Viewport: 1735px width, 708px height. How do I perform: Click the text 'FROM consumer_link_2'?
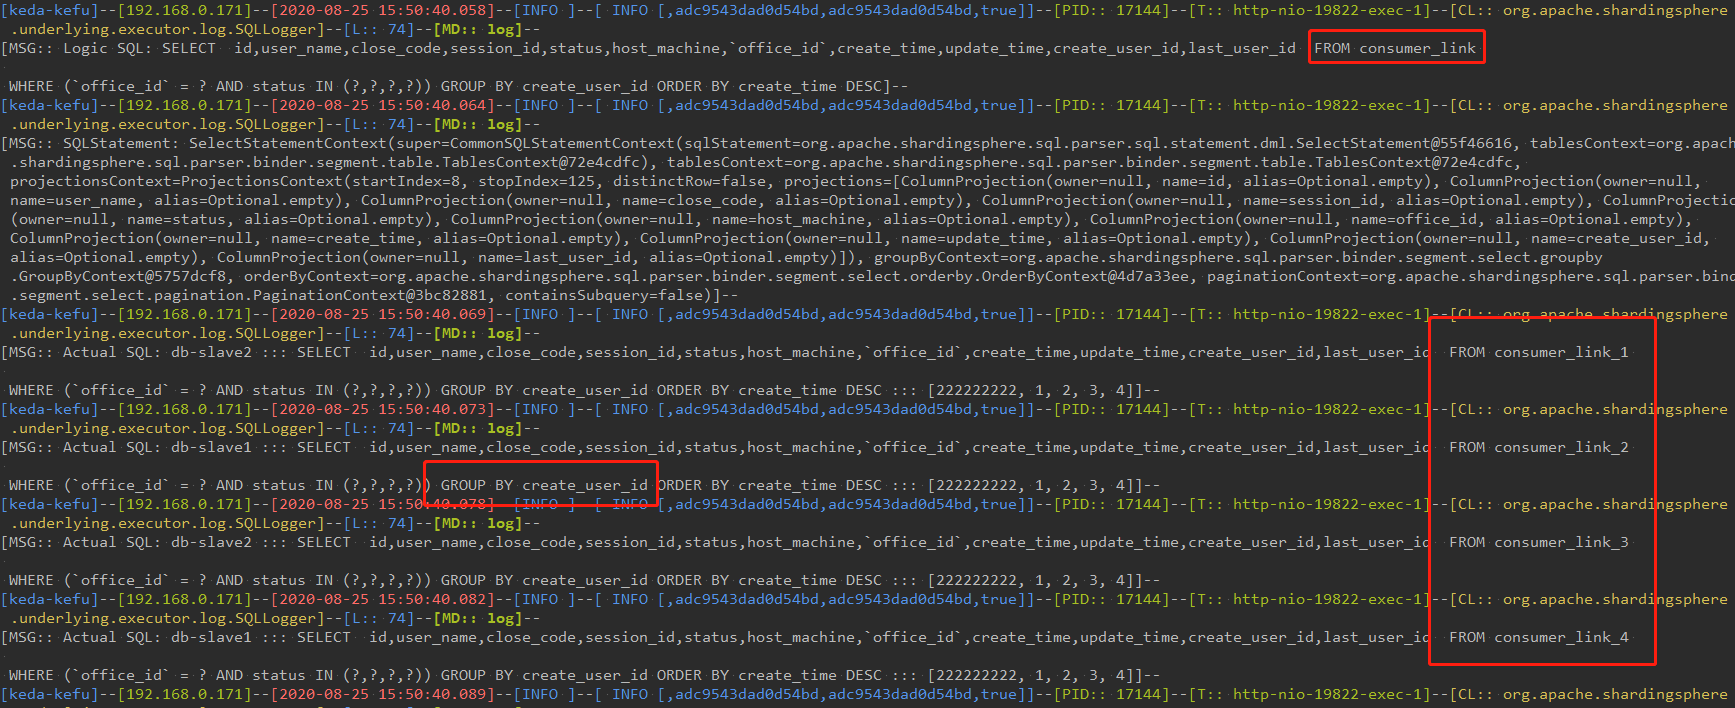pyautogui.click(x=1539, y=447)
